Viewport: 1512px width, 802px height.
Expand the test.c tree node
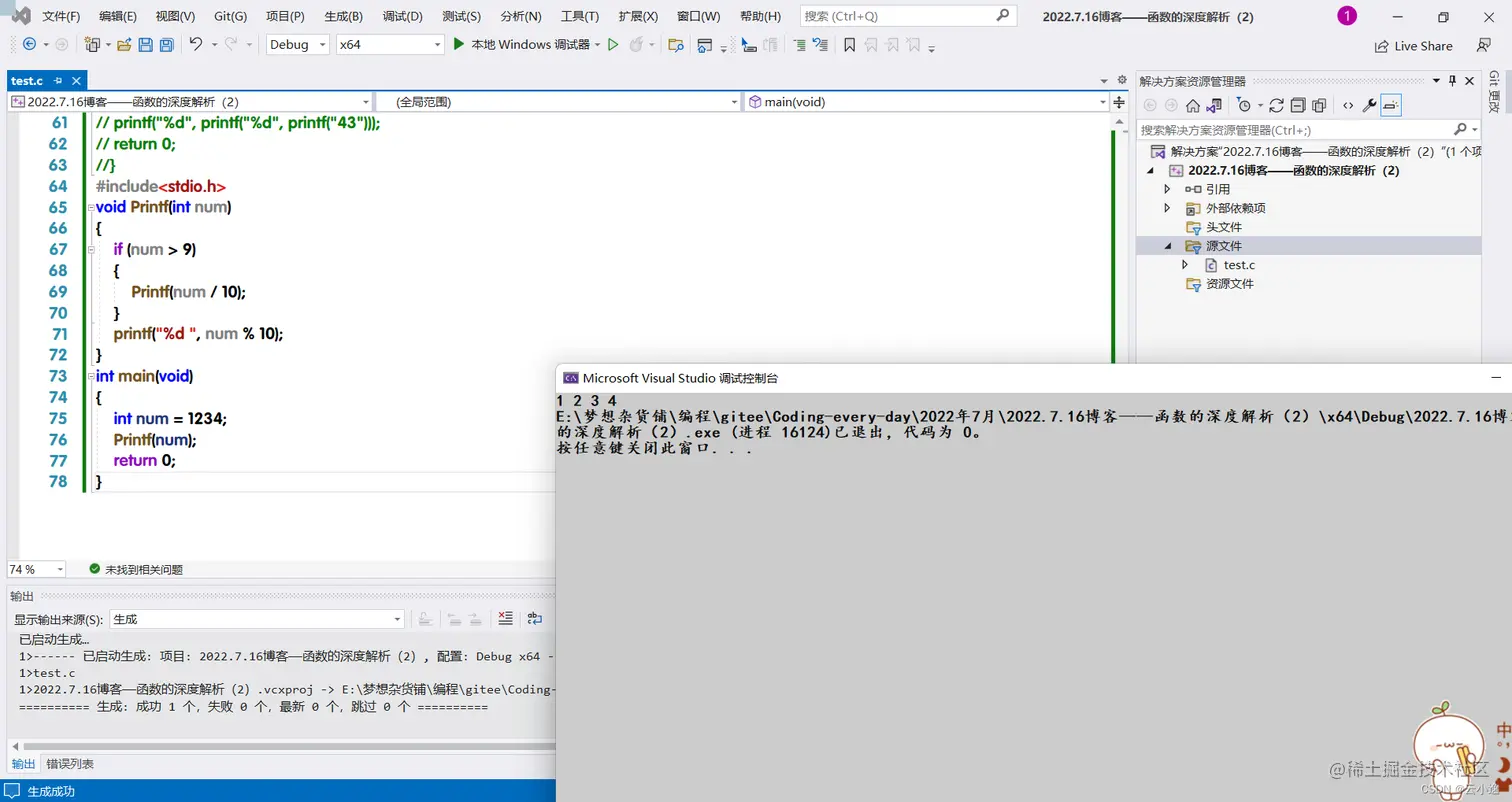[1185, 265]
